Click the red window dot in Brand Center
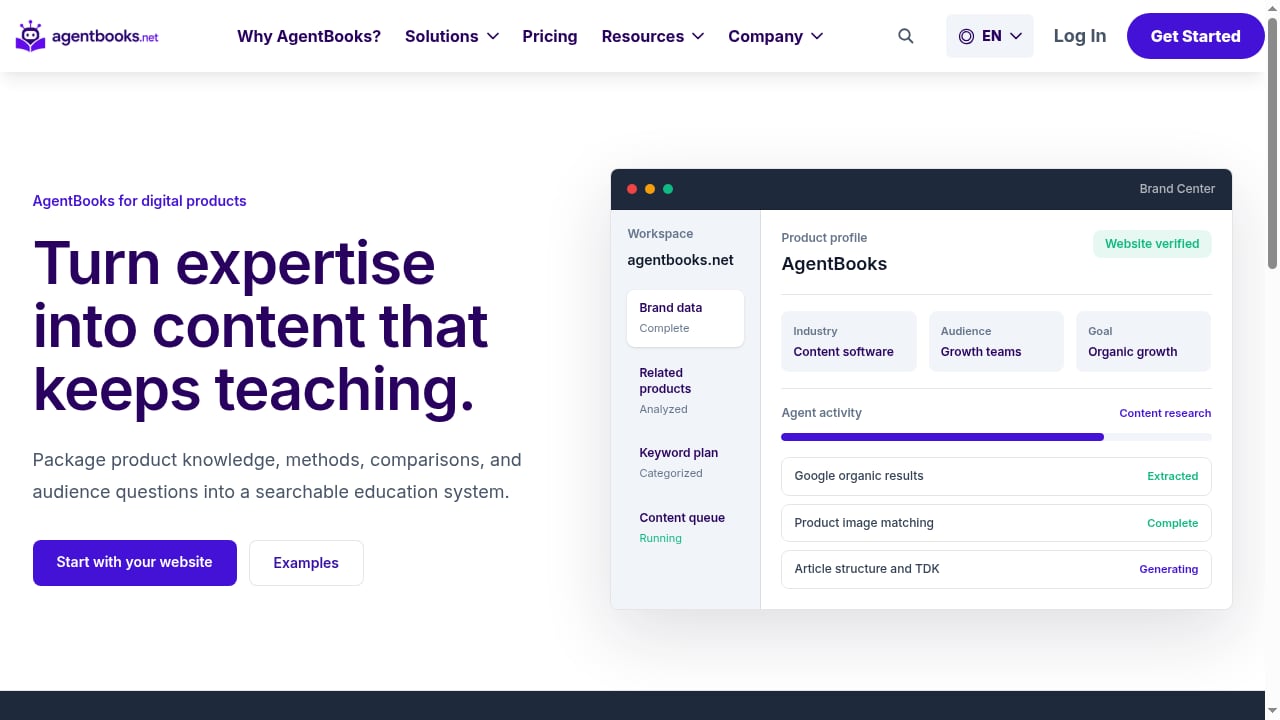Screen dimensions: 1280x720 (632, 189)
